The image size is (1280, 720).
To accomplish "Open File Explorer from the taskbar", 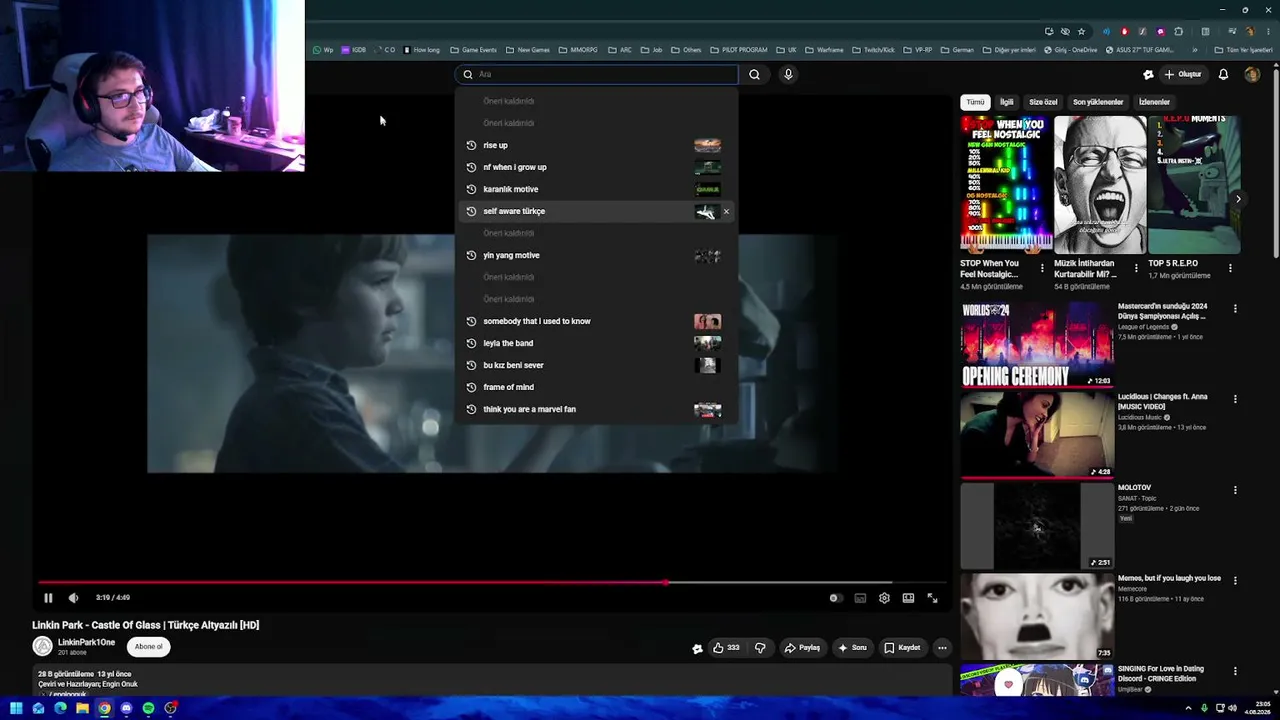I will pyautogui.click(x=82, y=708).
